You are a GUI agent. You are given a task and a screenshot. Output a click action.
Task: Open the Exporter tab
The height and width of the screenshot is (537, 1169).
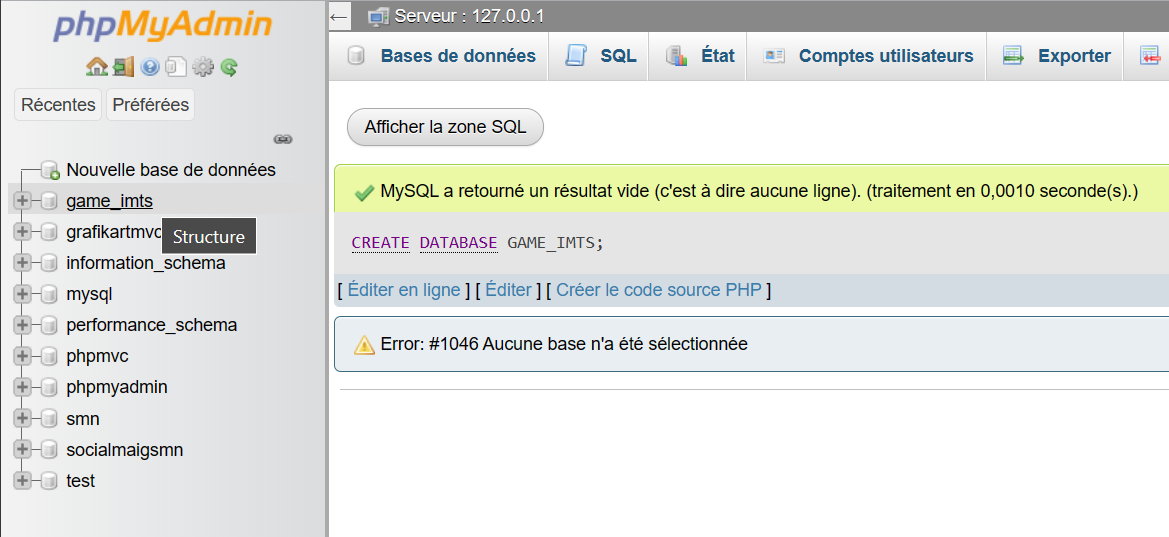click(1057, 56)
